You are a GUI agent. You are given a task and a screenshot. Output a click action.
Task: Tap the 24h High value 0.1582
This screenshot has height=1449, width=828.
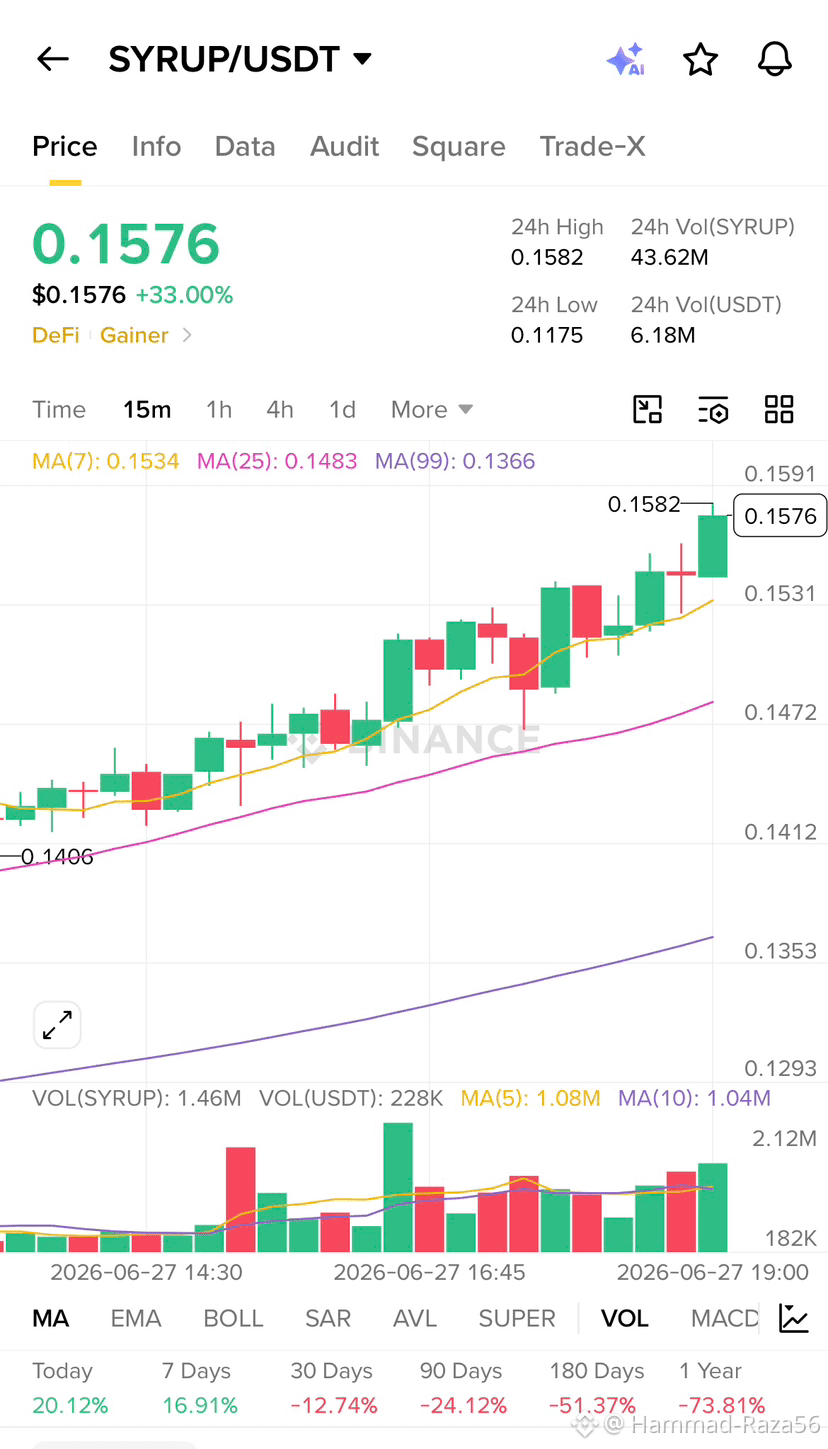click(547, 257)
